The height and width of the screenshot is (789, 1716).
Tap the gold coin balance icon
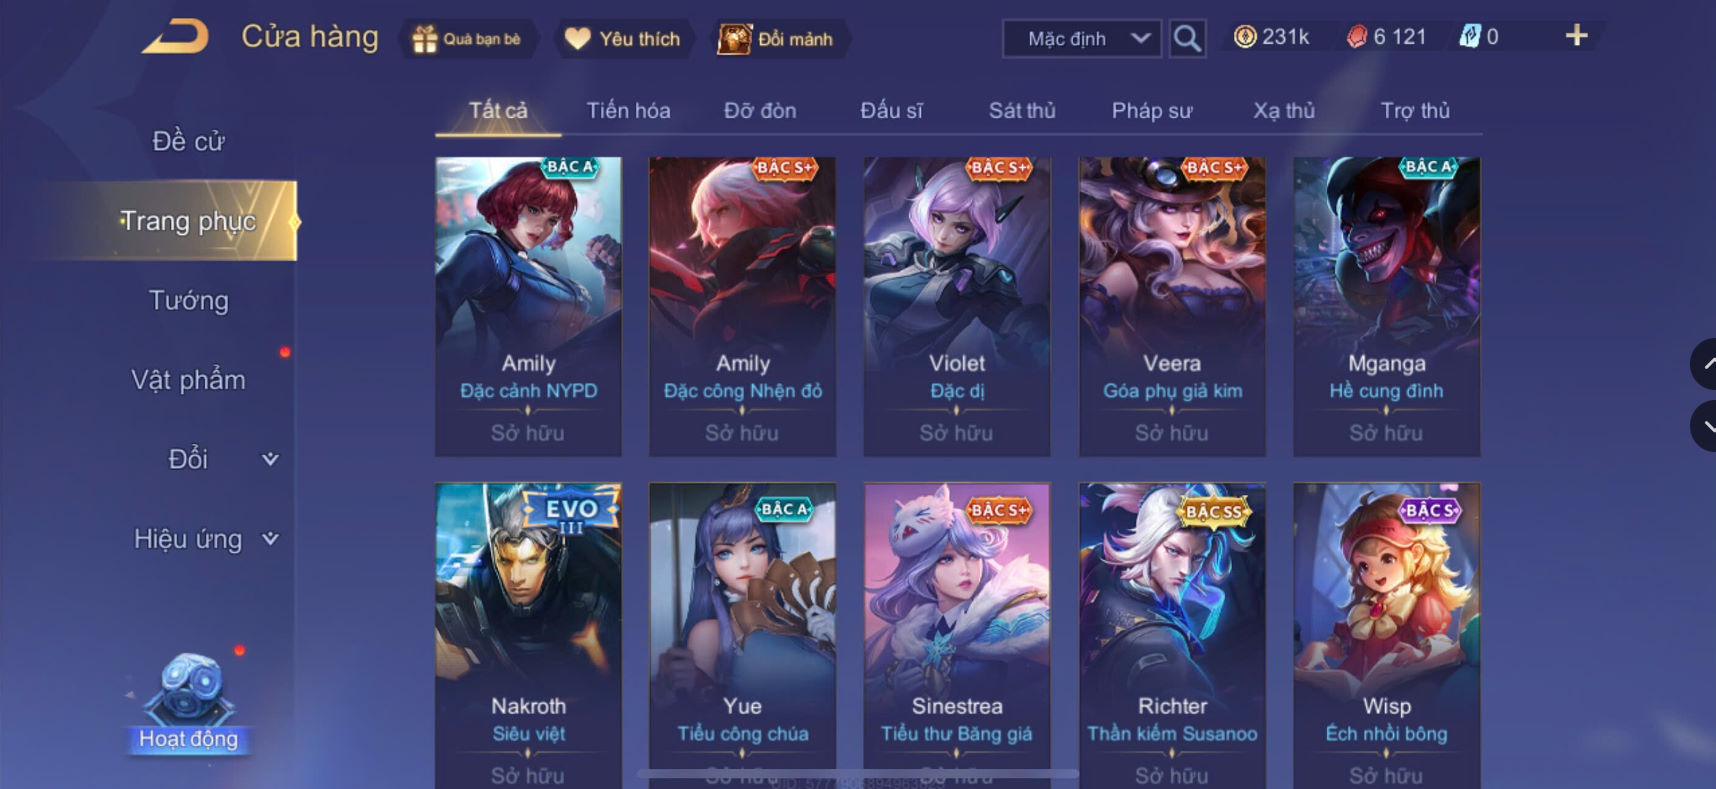coord(1244,37)
